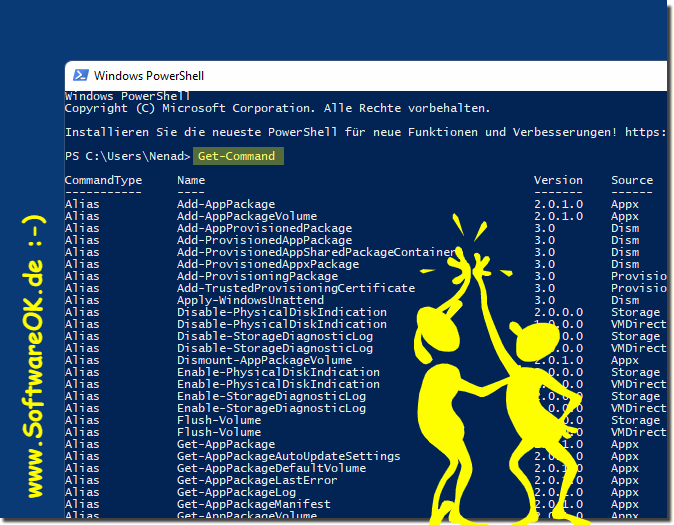This screenshot has height=525, width=674.
Task: Select Enable-PhysicalDiskIndication in the Storage row
Action: [x=279, y=372]
